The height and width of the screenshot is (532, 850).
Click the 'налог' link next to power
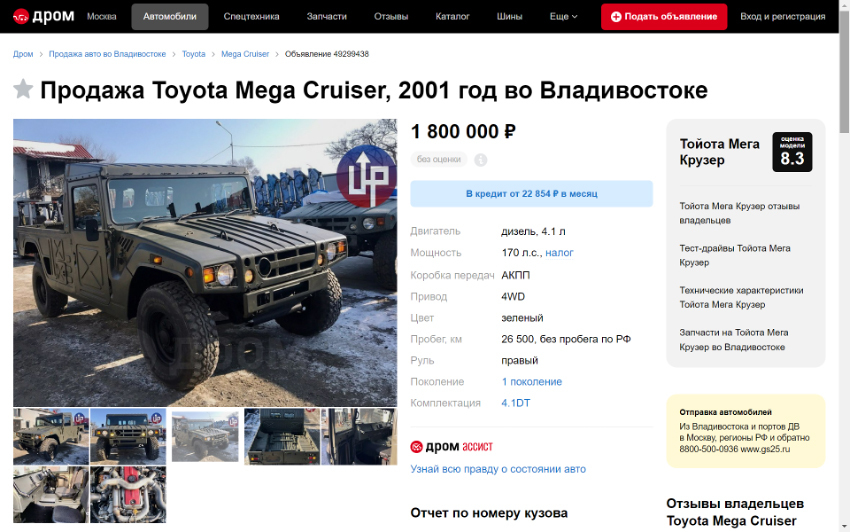[x=559, y=253]
